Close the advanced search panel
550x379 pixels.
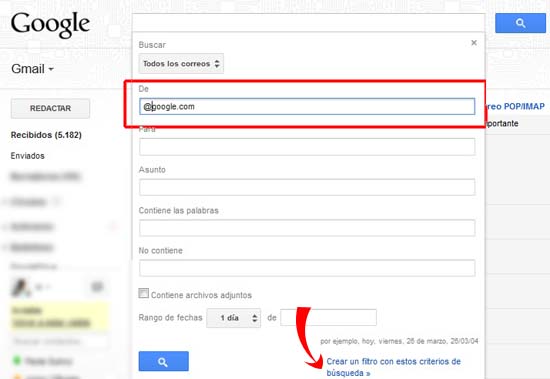click(x=474, y=43)
